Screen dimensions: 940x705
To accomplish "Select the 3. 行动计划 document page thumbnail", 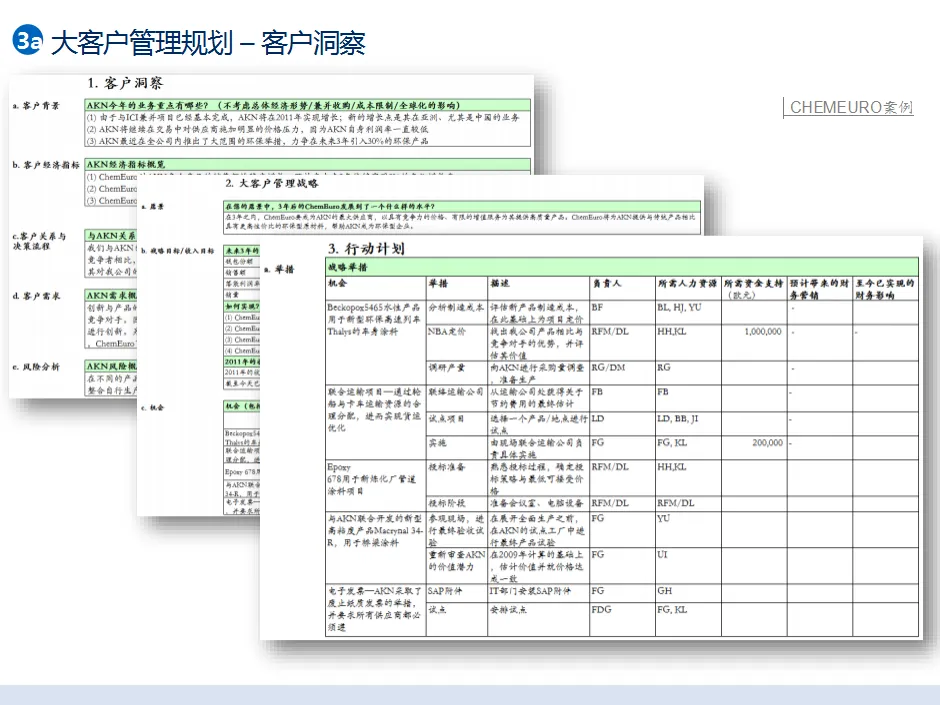I will pos(591,438).
